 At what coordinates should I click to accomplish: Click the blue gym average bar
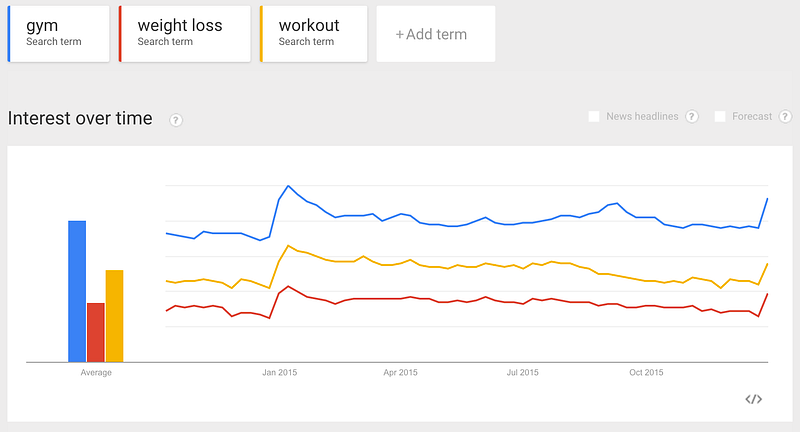coord(77,291)
